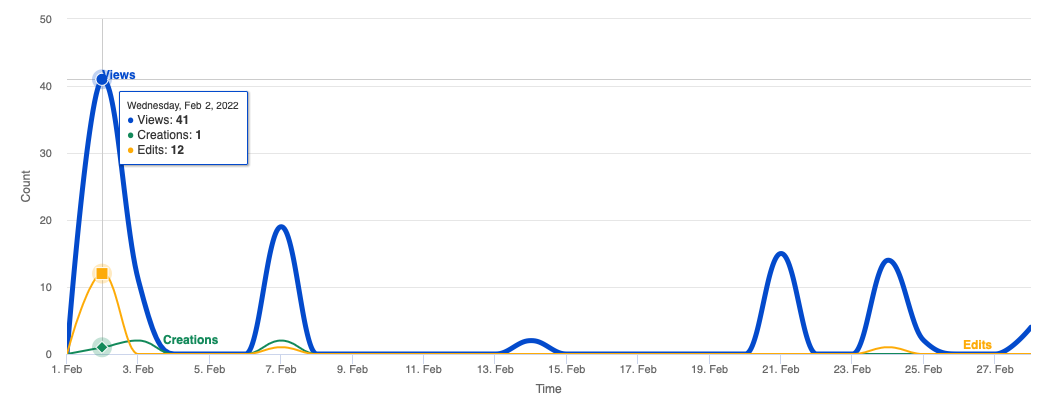
Task: Click the green diamond Creations marker
Action: pos(102,347)
